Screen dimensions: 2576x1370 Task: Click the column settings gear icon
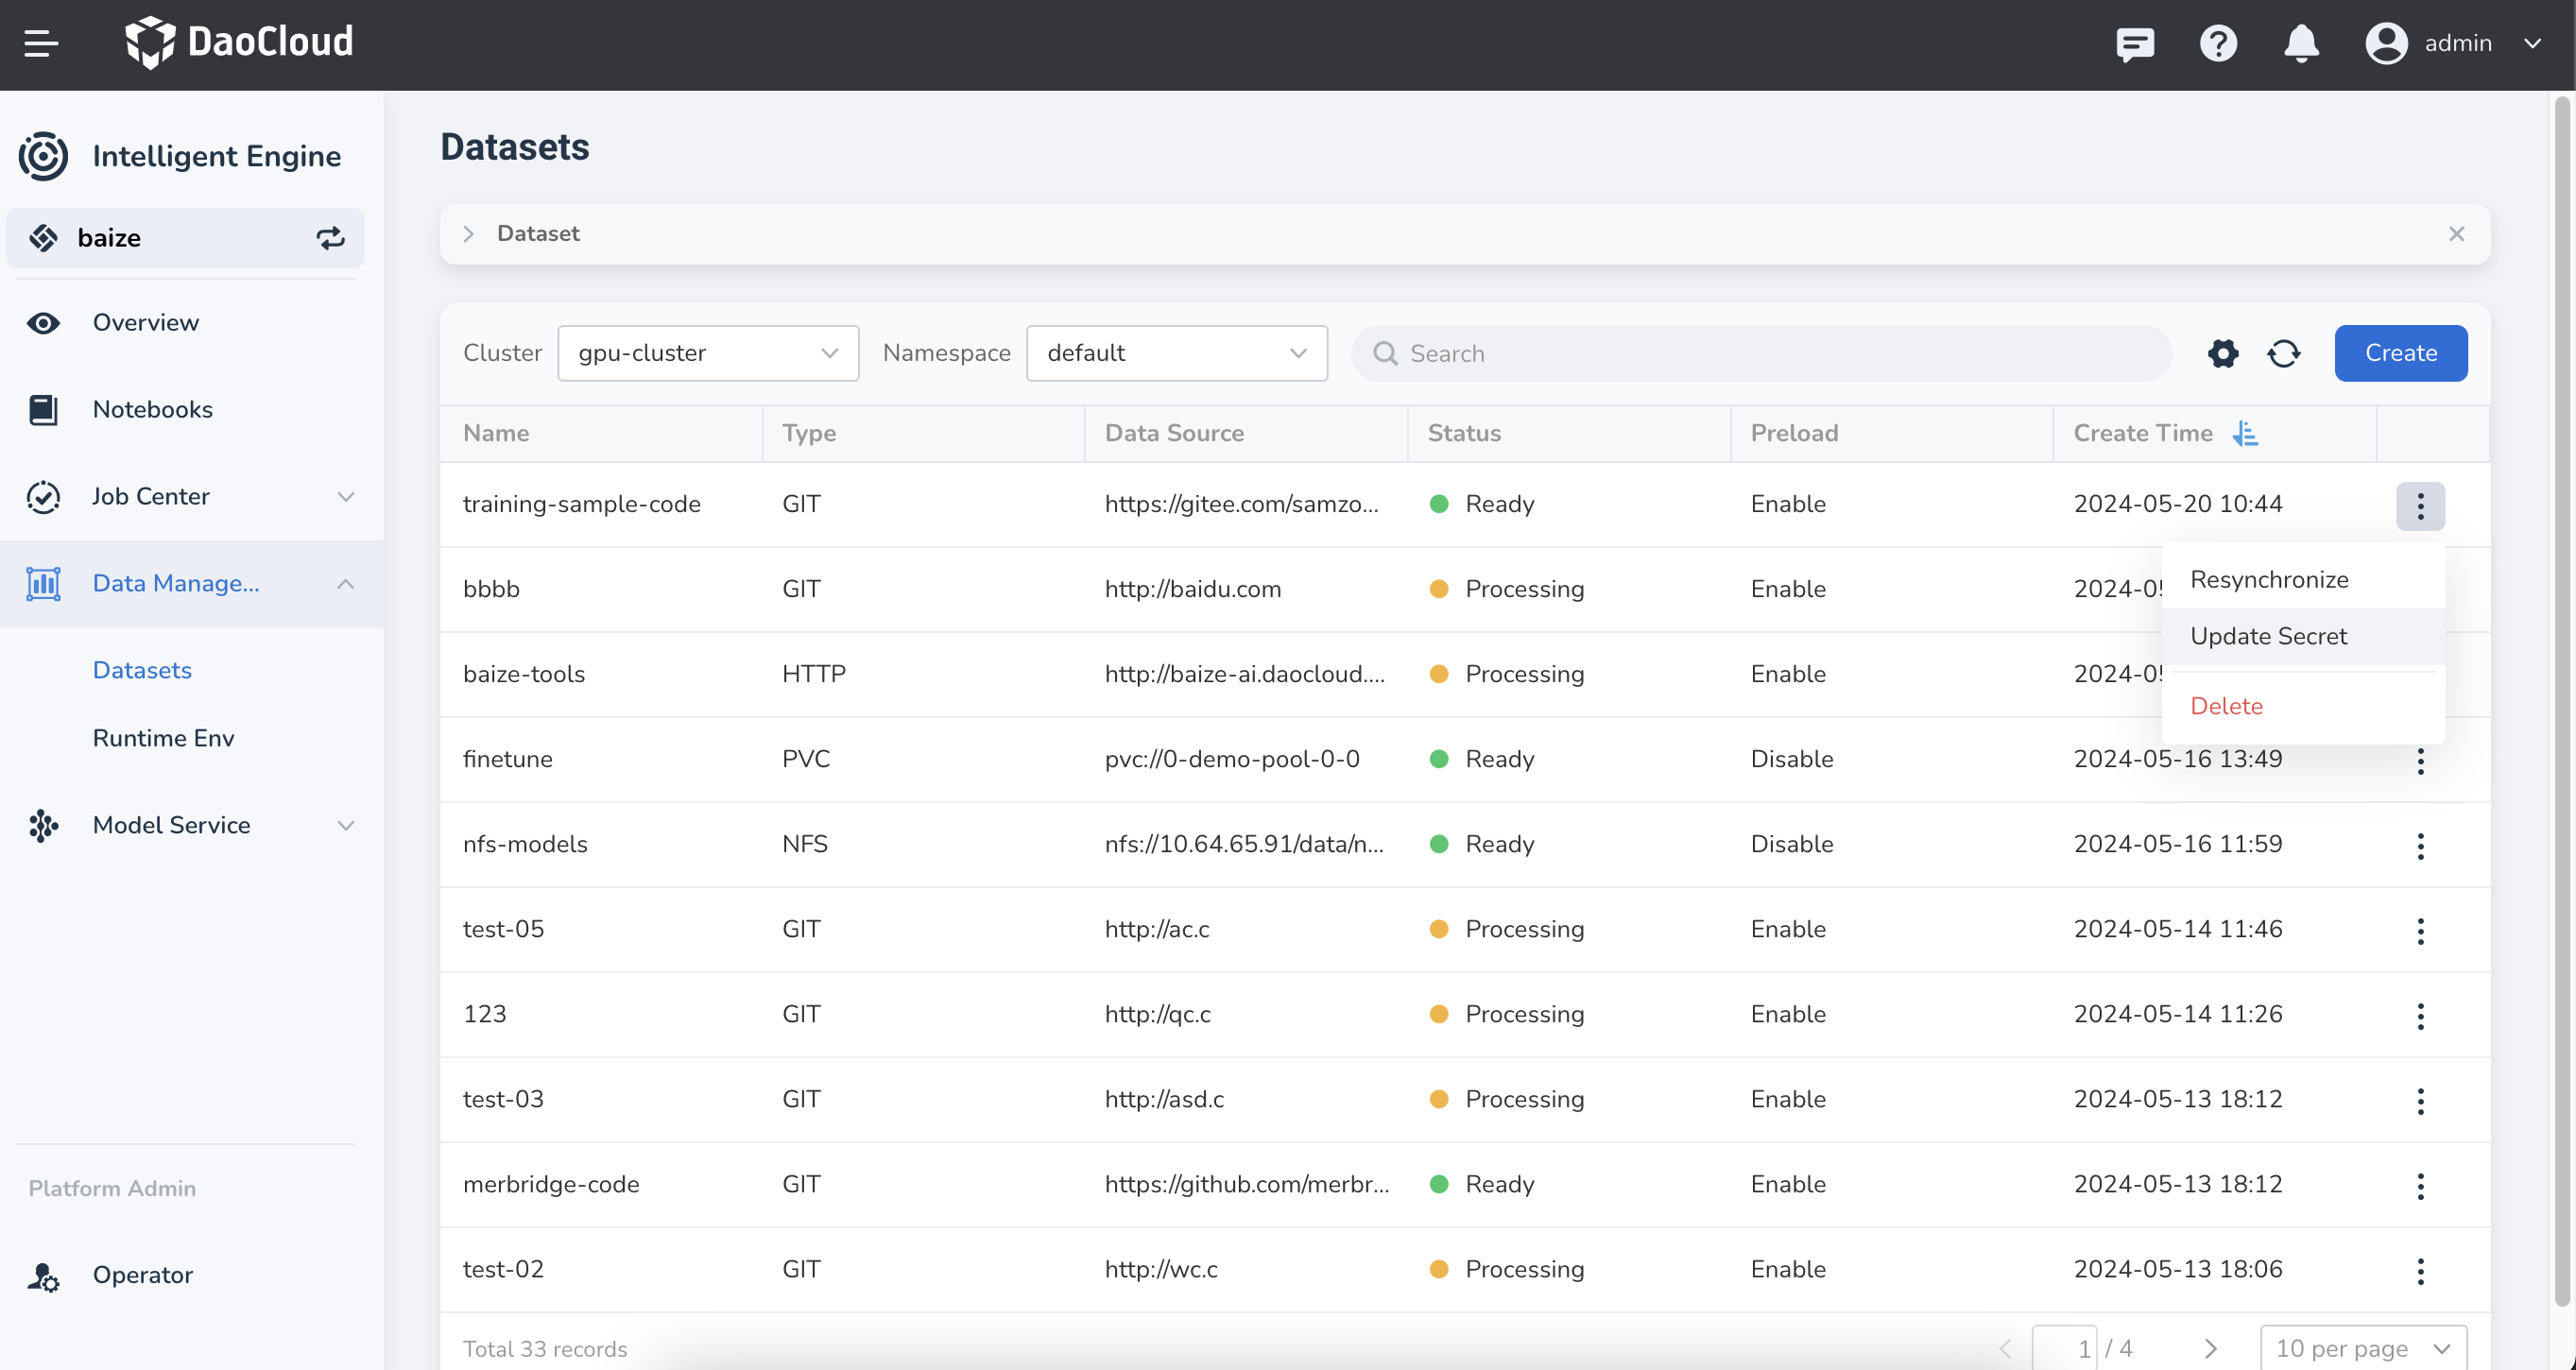2224,352
